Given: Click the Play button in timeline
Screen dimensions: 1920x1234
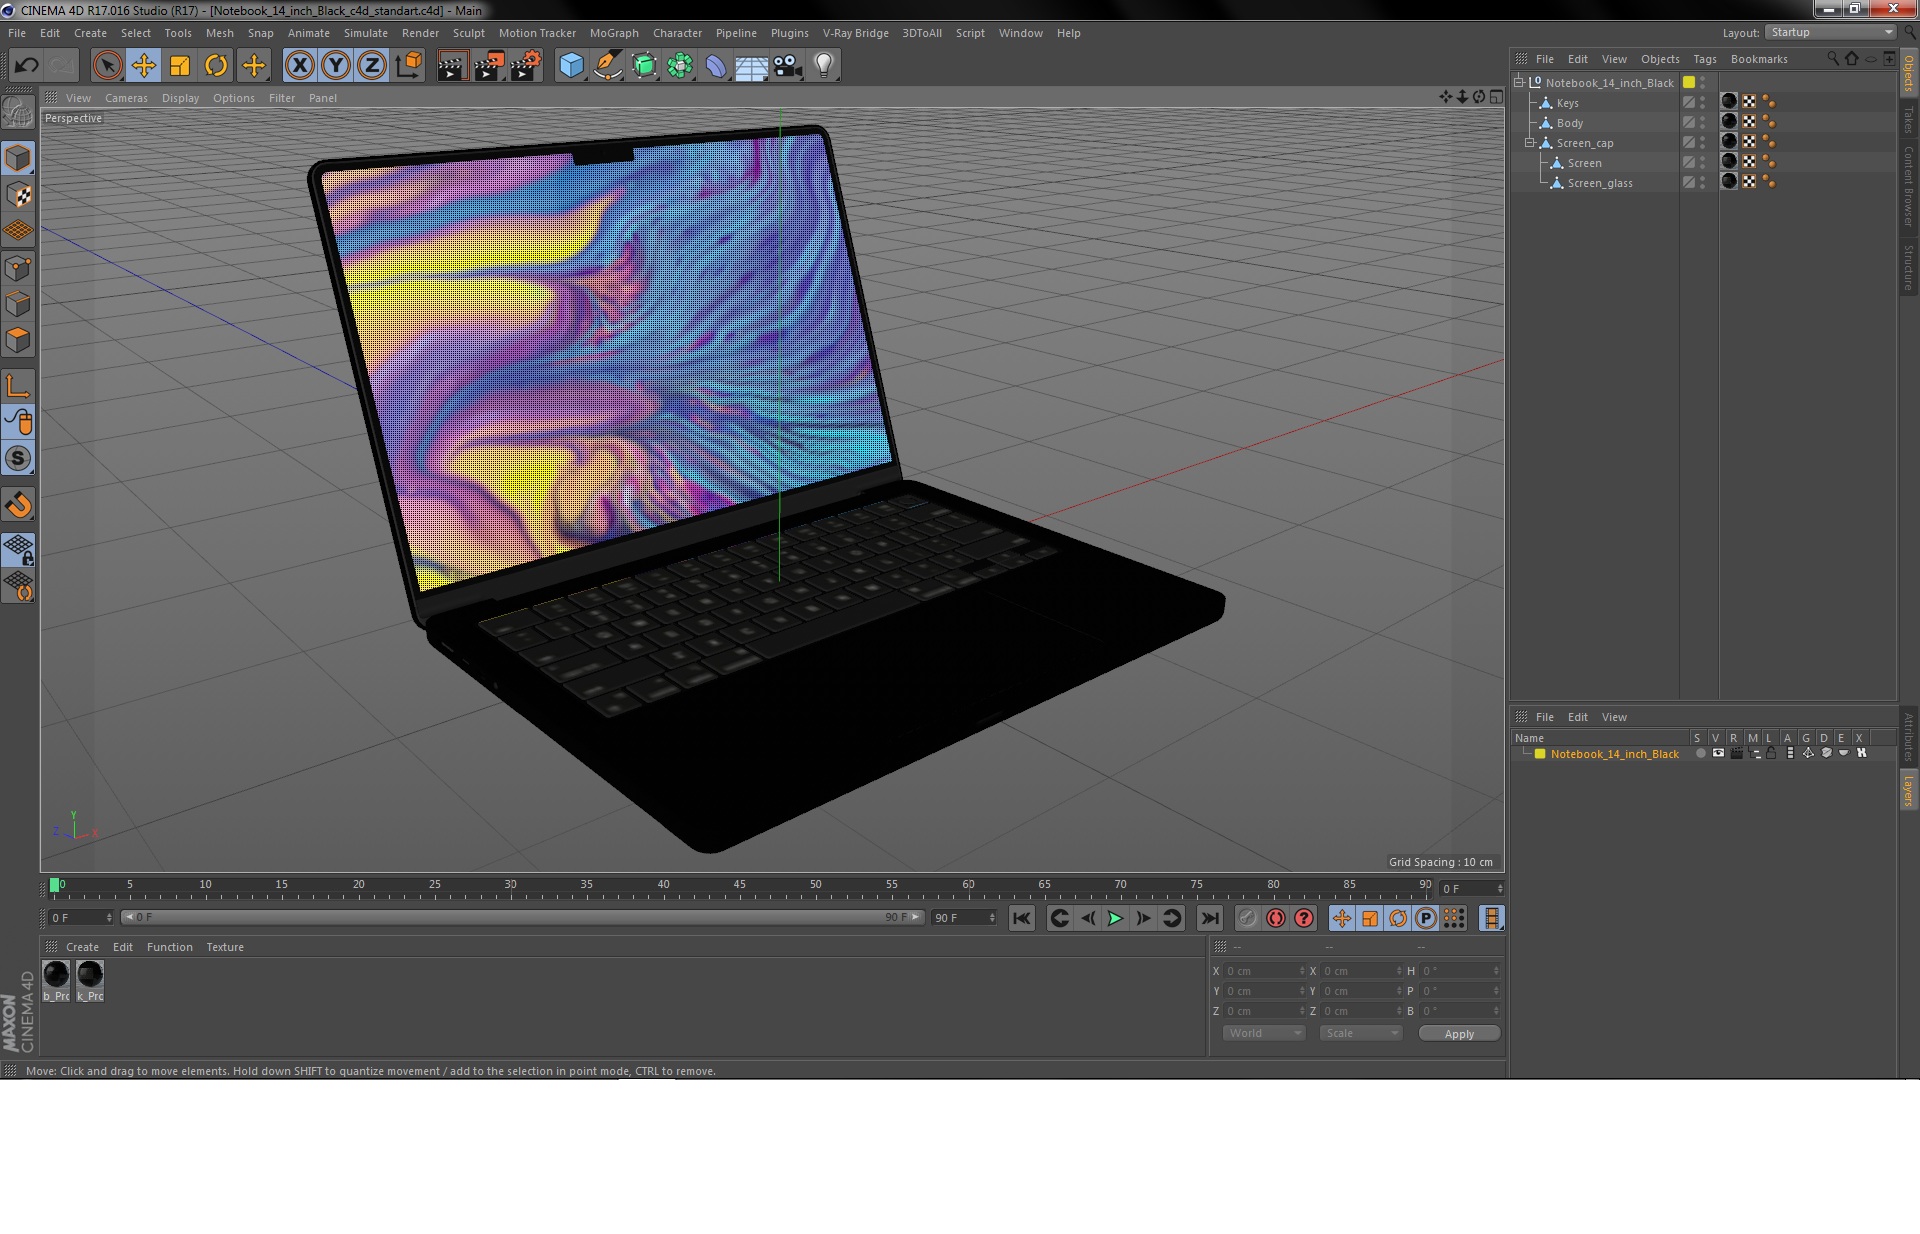Looking at the screenshot, I should coord(1115,918).
